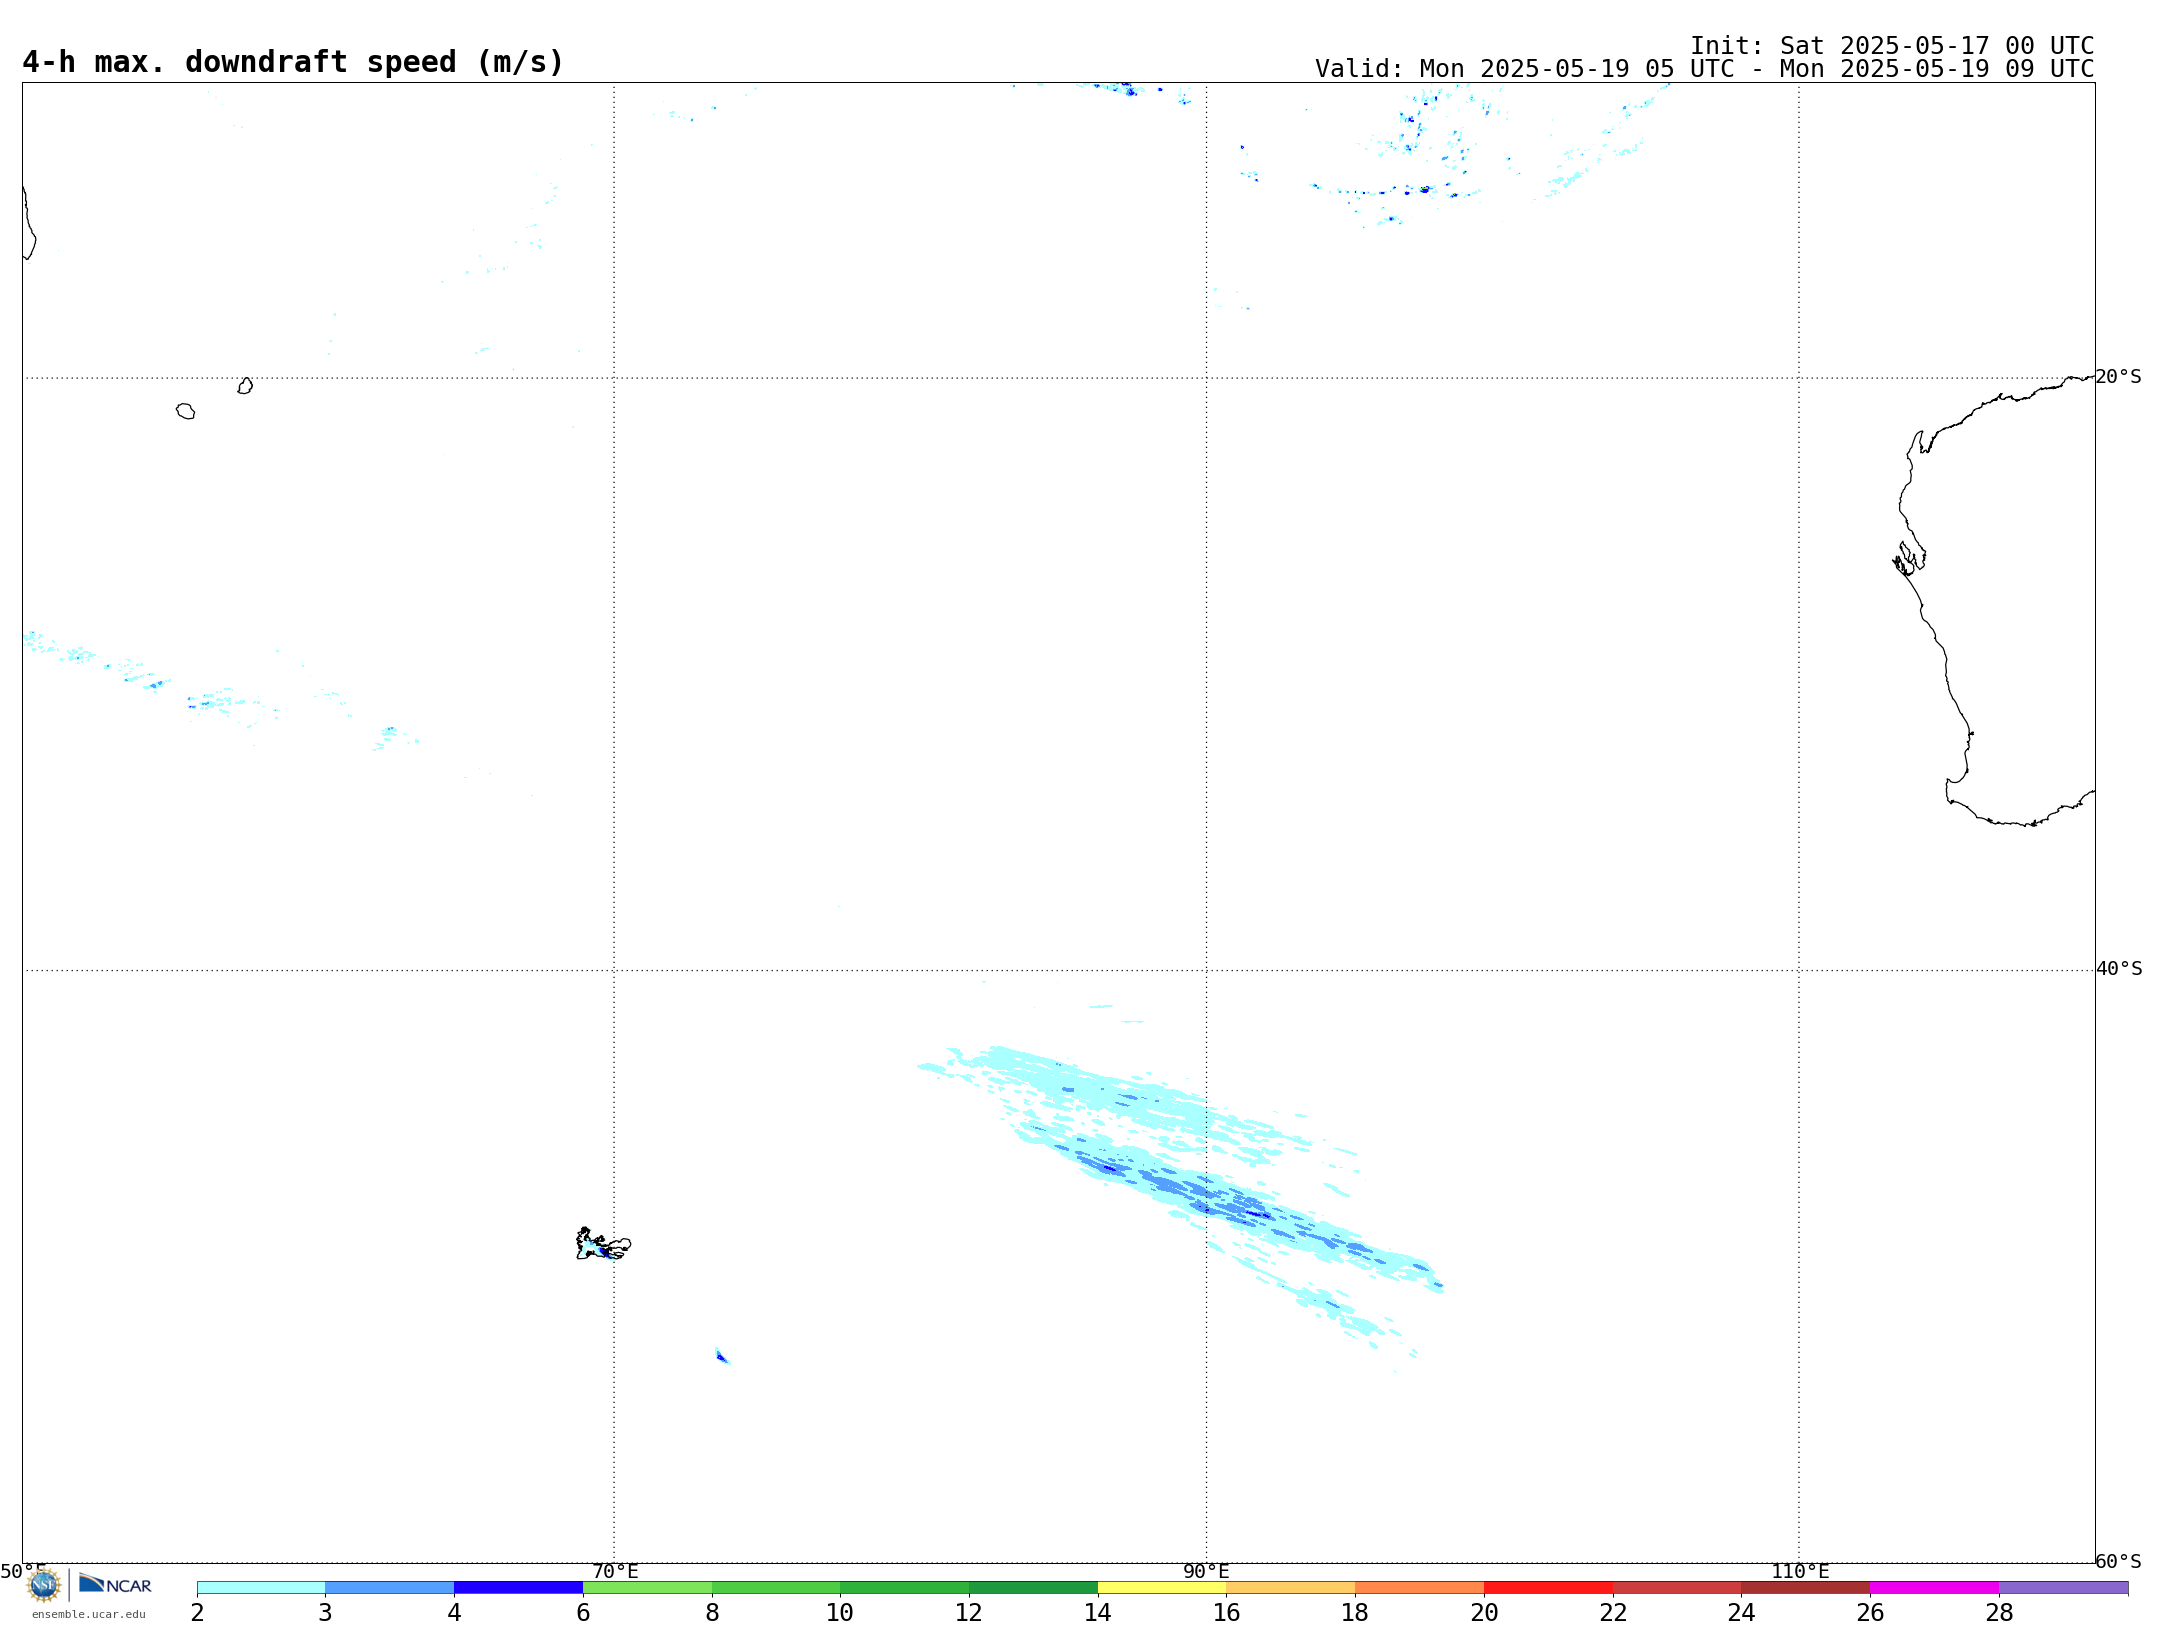Screen dimensions: 2160x1626
Task: Click colorbar tick label '4'
Action: (x=454, y=1613)
